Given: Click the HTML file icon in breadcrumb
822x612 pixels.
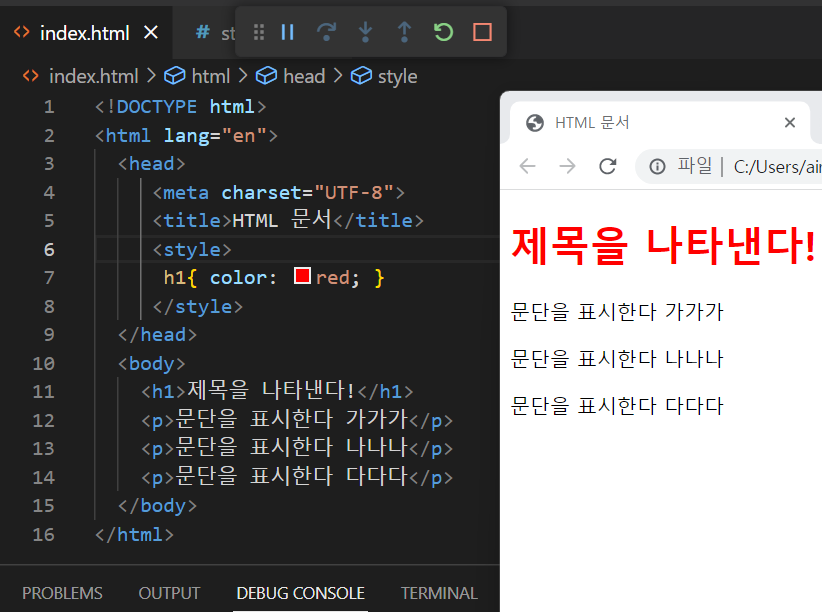Looking at the screenshot, I should (30, 76).
